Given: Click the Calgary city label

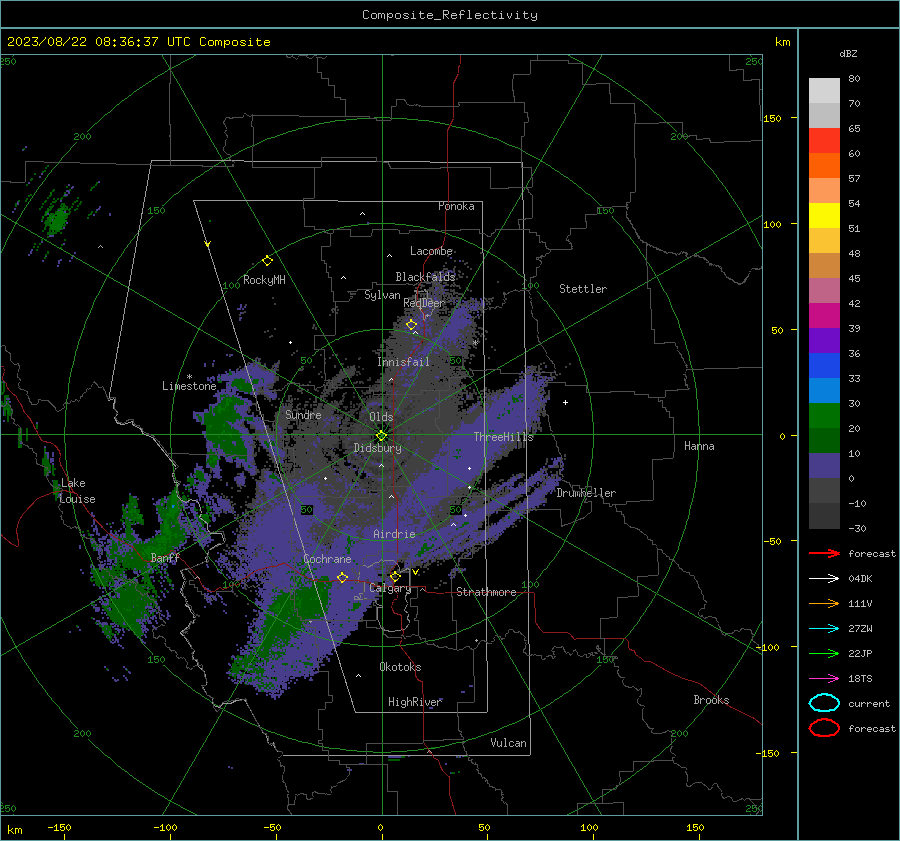Looking at the screenshot, I should [390, 588].
